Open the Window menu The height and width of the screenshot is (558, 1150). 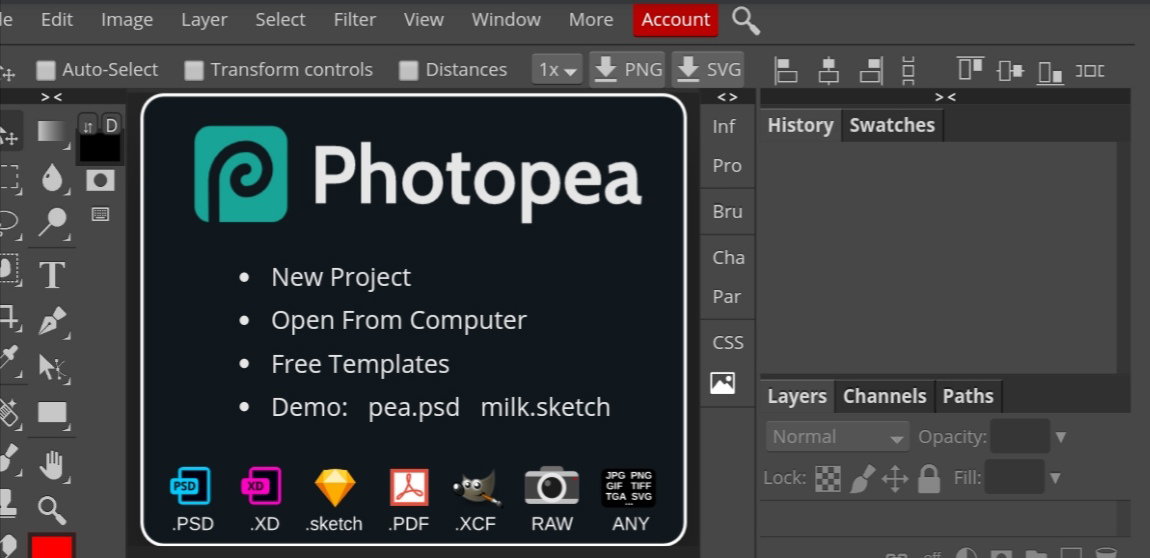click(x=506, y=20)
